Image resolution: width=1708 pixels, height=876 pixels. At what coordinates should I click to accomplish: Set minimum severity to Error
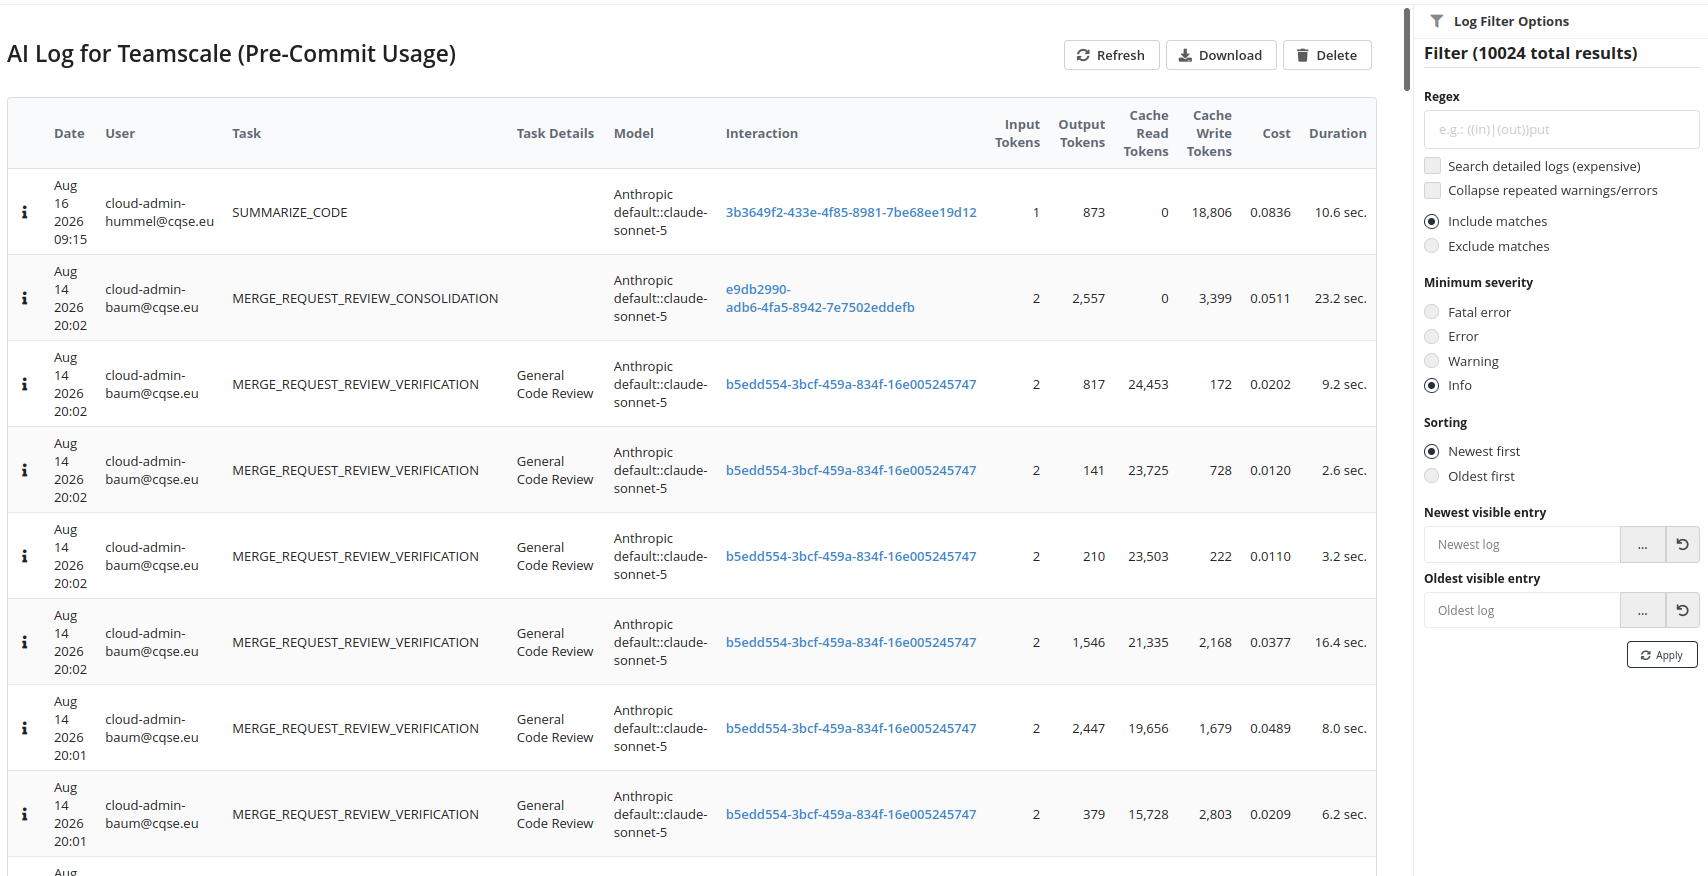point(1432,336)
